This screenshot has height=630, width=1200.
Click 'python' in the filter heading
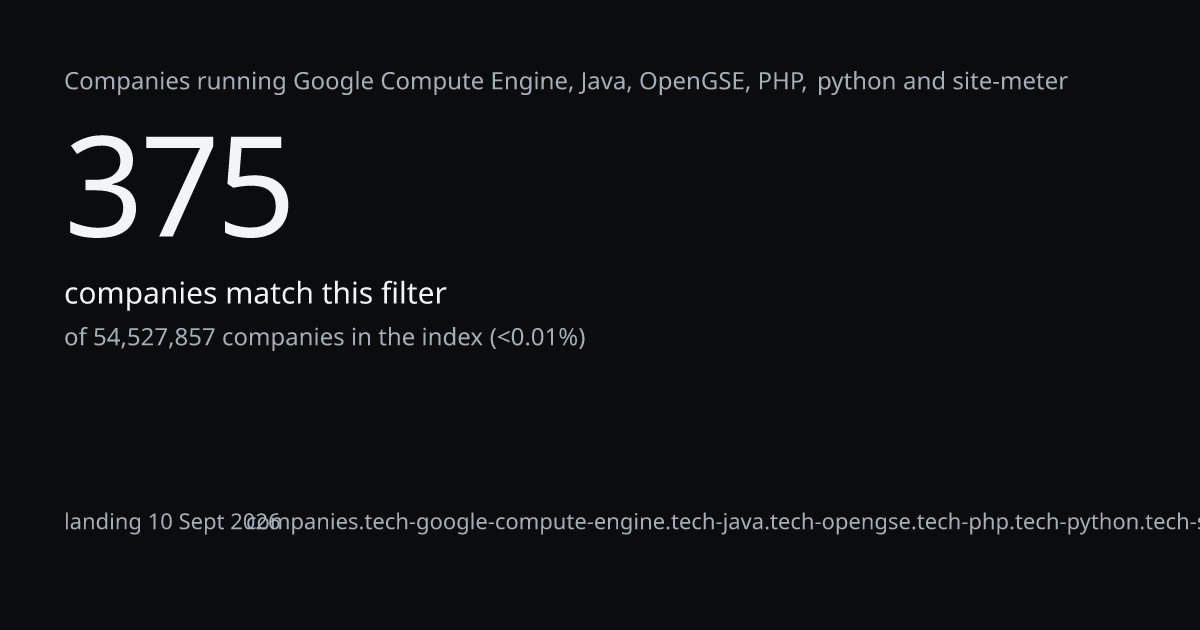pyautogui.click(x=857, y=82)
